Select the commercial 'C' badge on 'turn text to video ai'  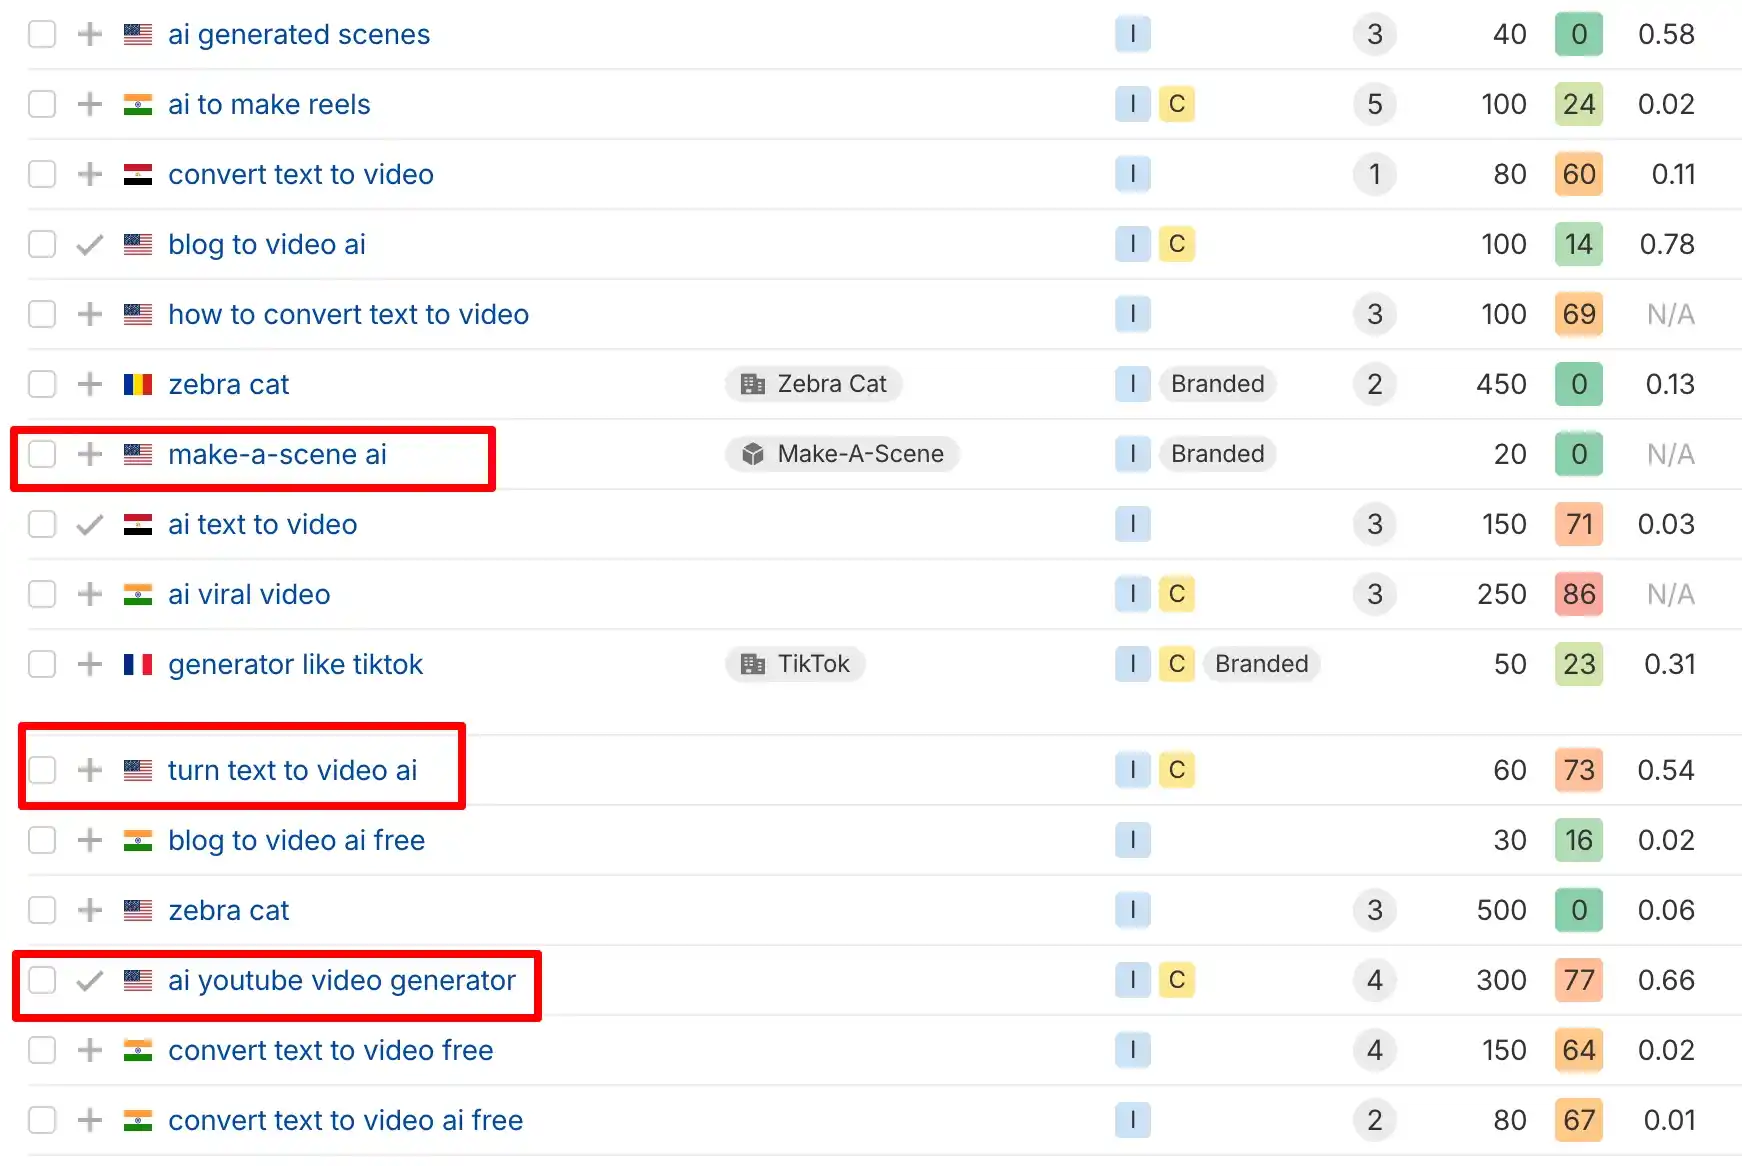(1177, 770)
